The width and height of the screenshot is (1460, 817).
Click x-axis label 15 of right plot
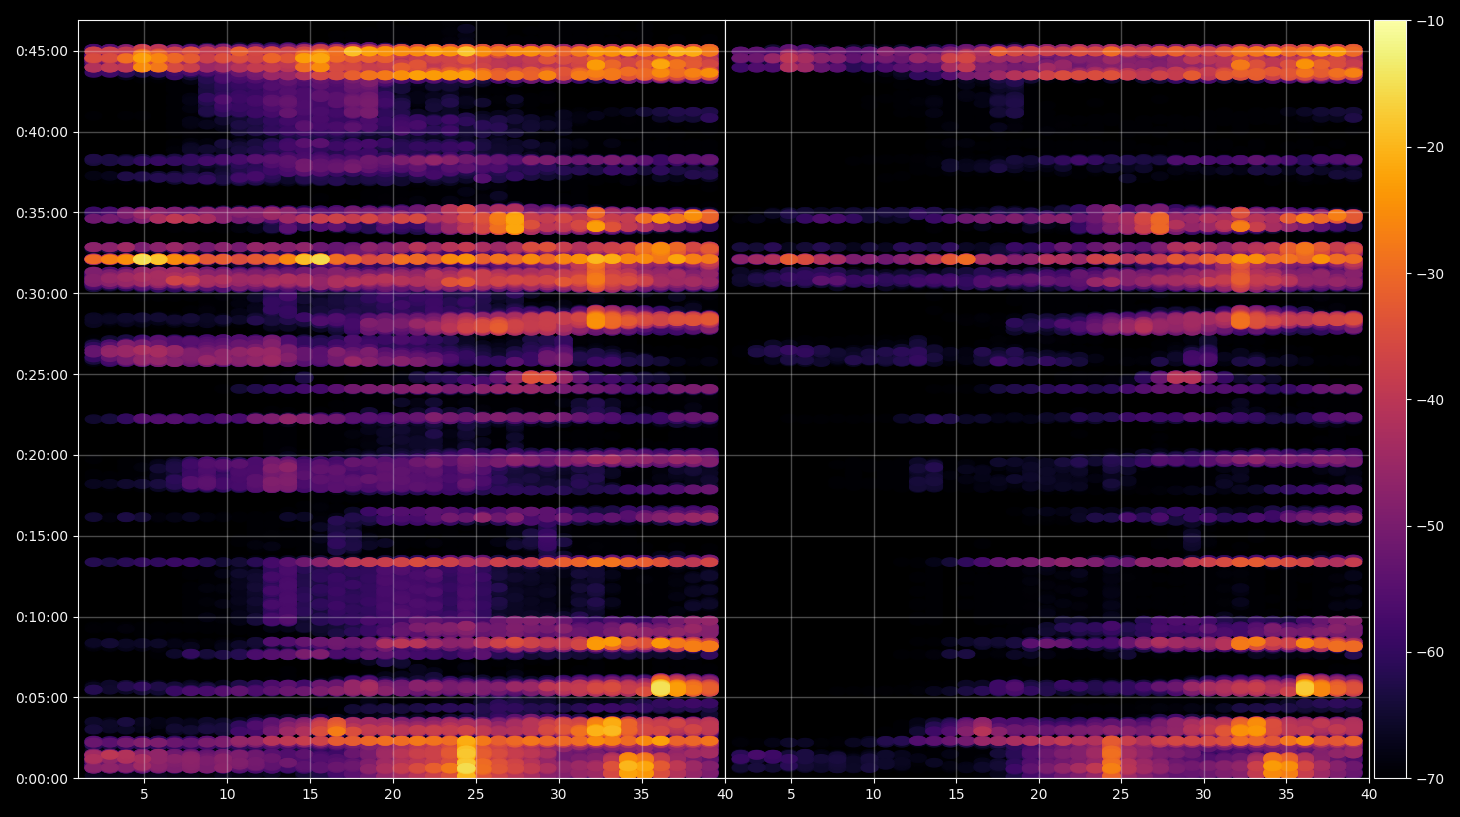pos(956,795)
